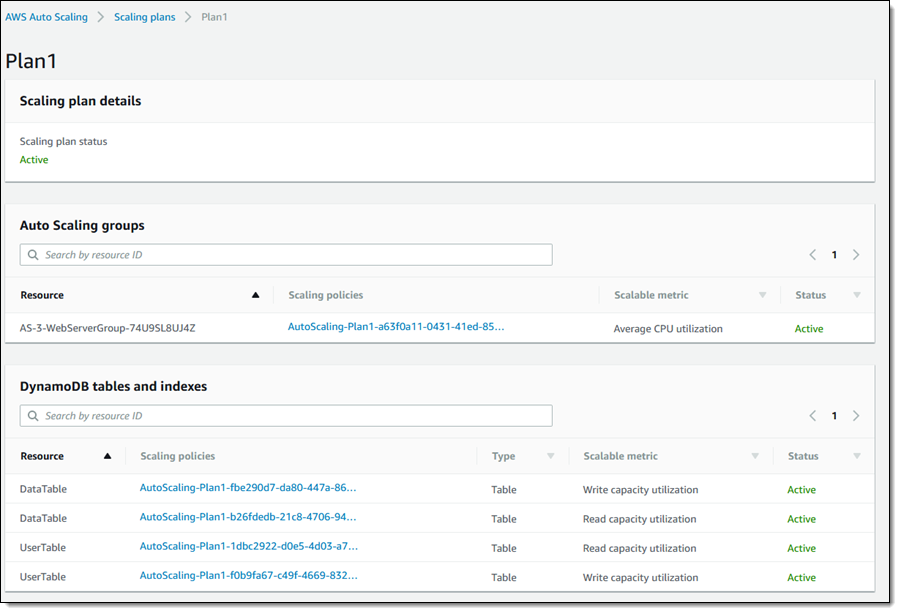Open Scalable metric filter in DynamoDB tables
The width and height of the screenshot is (900, 613).
tap(755, 456)
